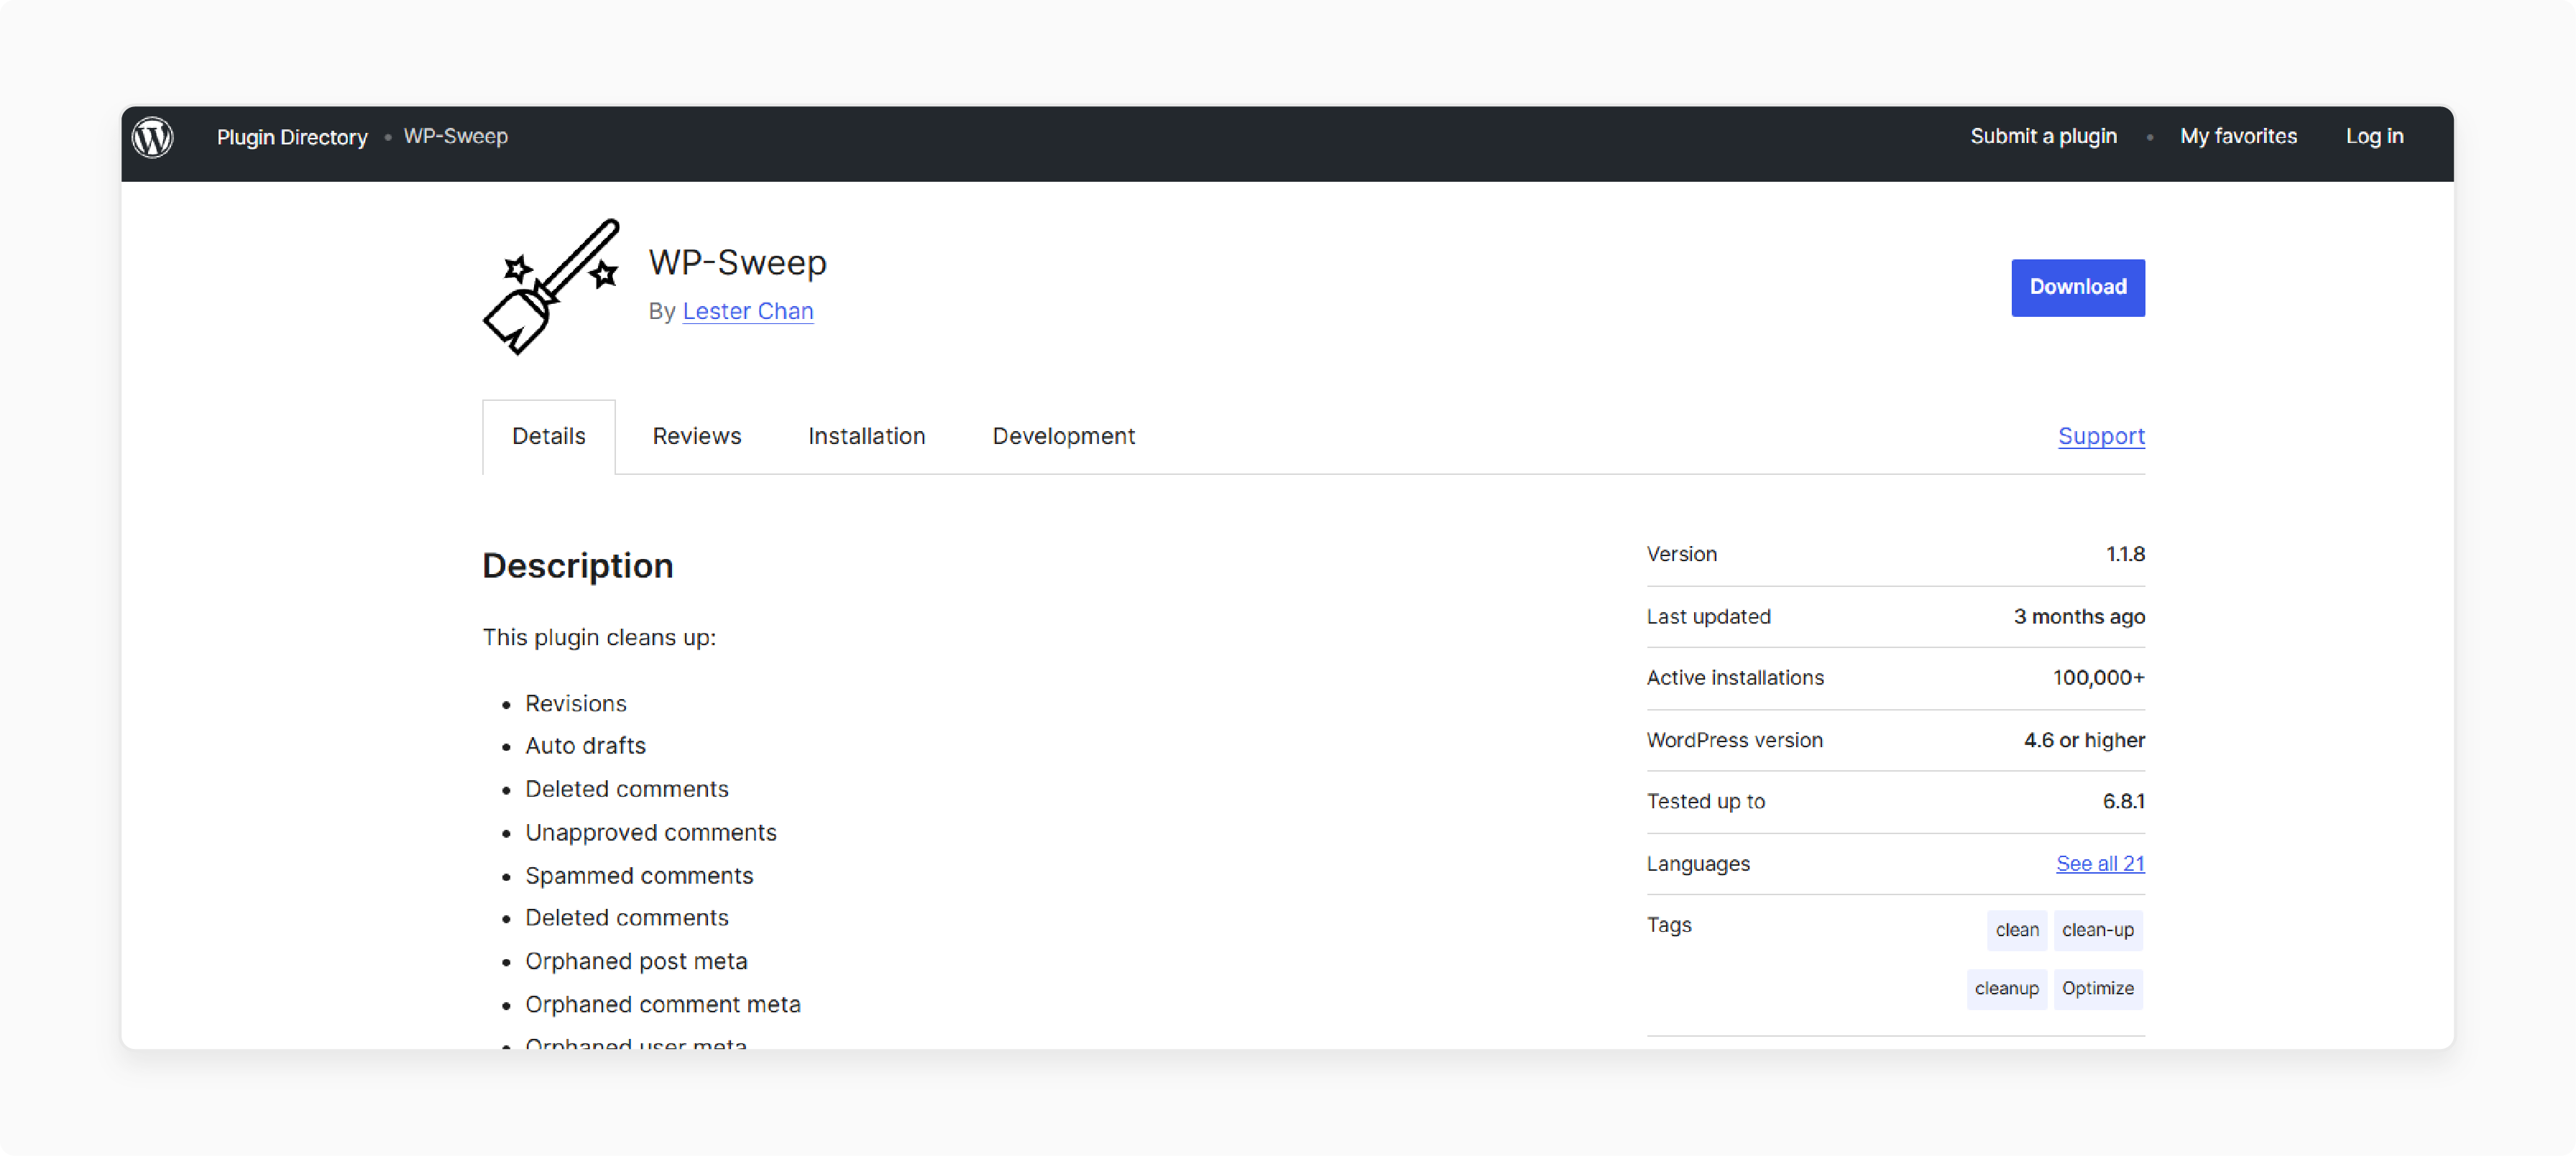Image resolution: width=2576 pixels, height=1156 pixels.
Task: Click the version value 1.1.8
Action: (2125, 554)
